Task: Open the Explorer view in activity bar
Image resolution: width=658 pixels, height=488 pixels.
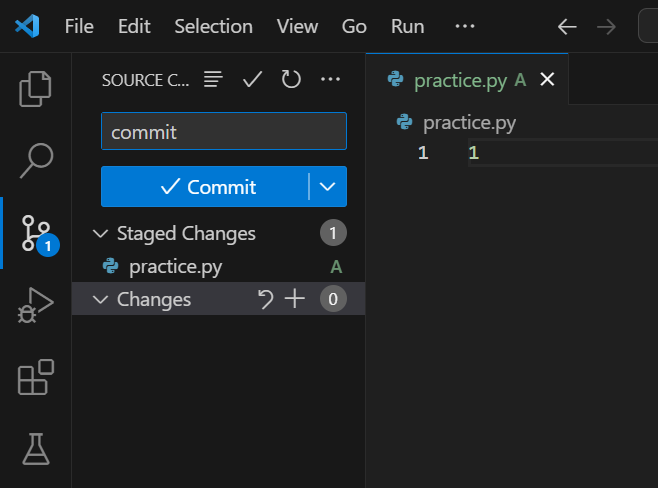Action: click(36, 89)
